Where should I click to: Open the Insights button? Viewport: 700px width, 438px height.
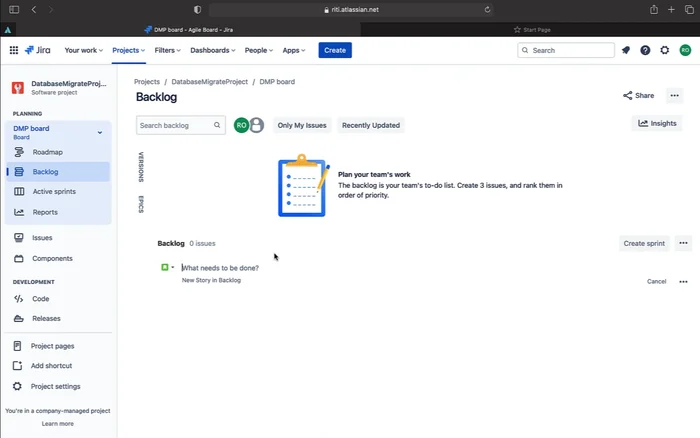657,124
